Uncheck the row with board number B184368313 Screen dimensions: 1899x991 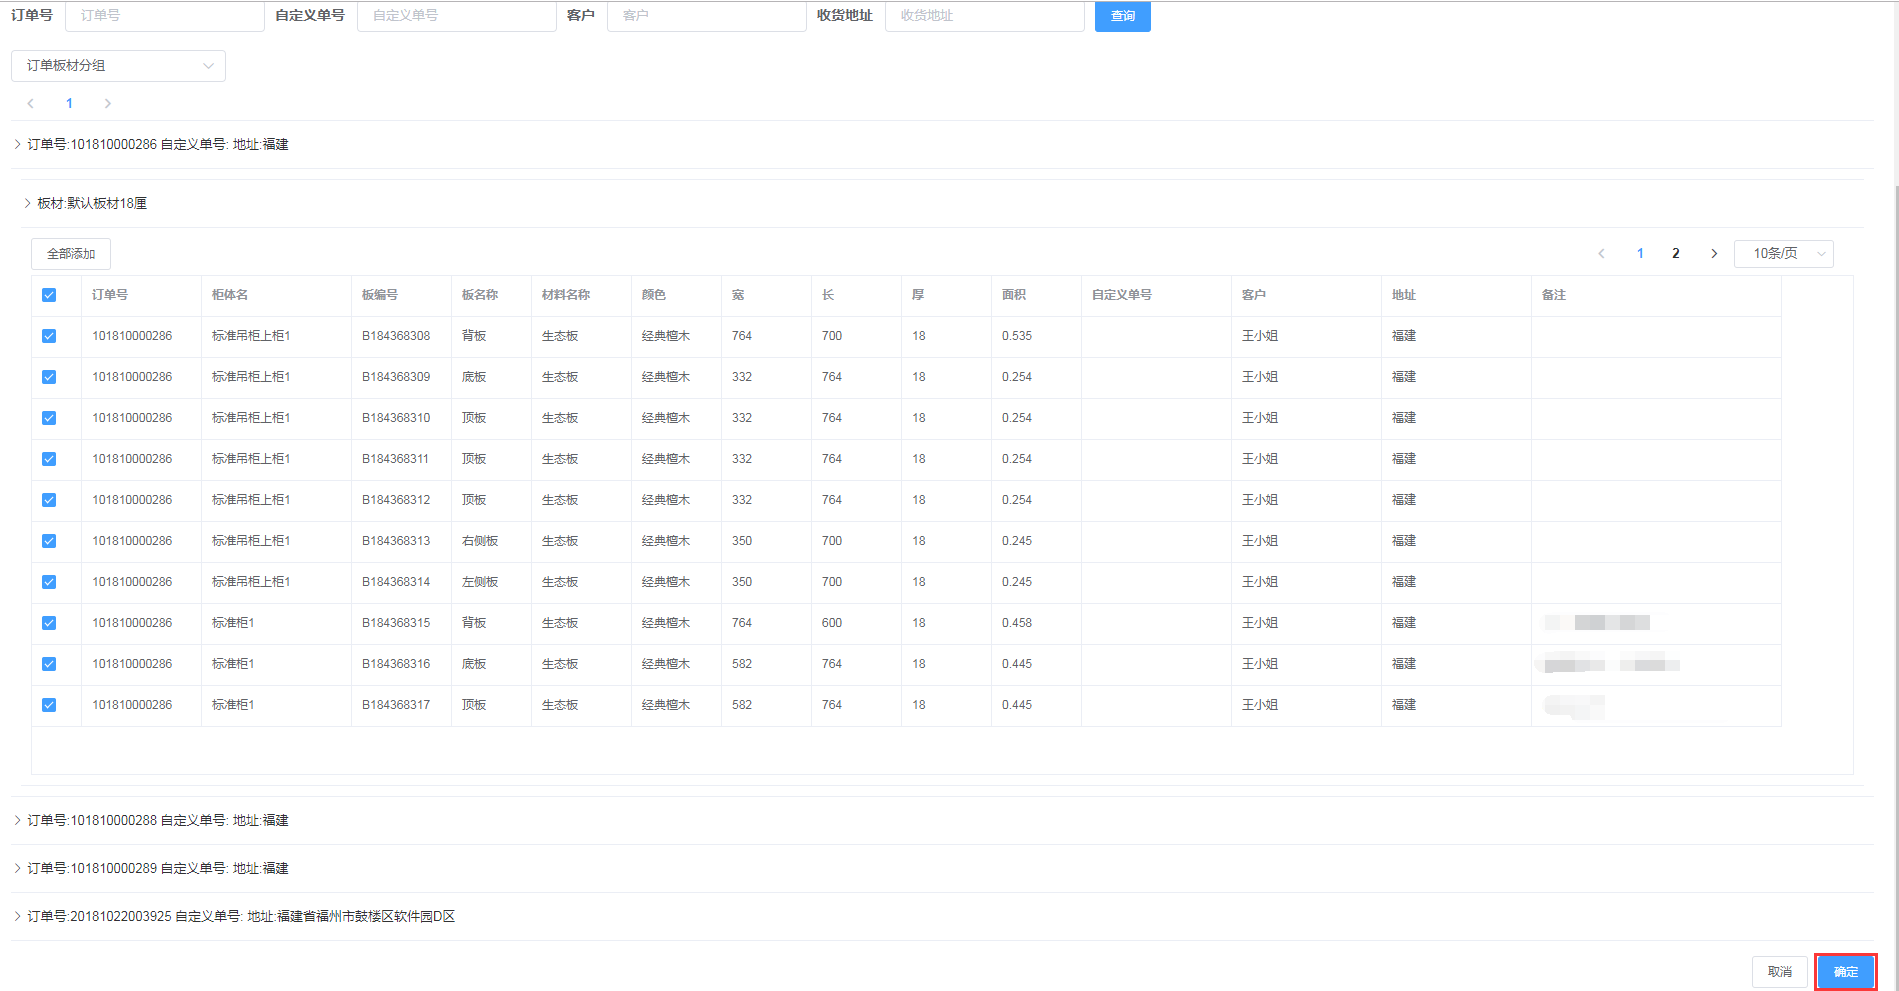click(49, 541)
